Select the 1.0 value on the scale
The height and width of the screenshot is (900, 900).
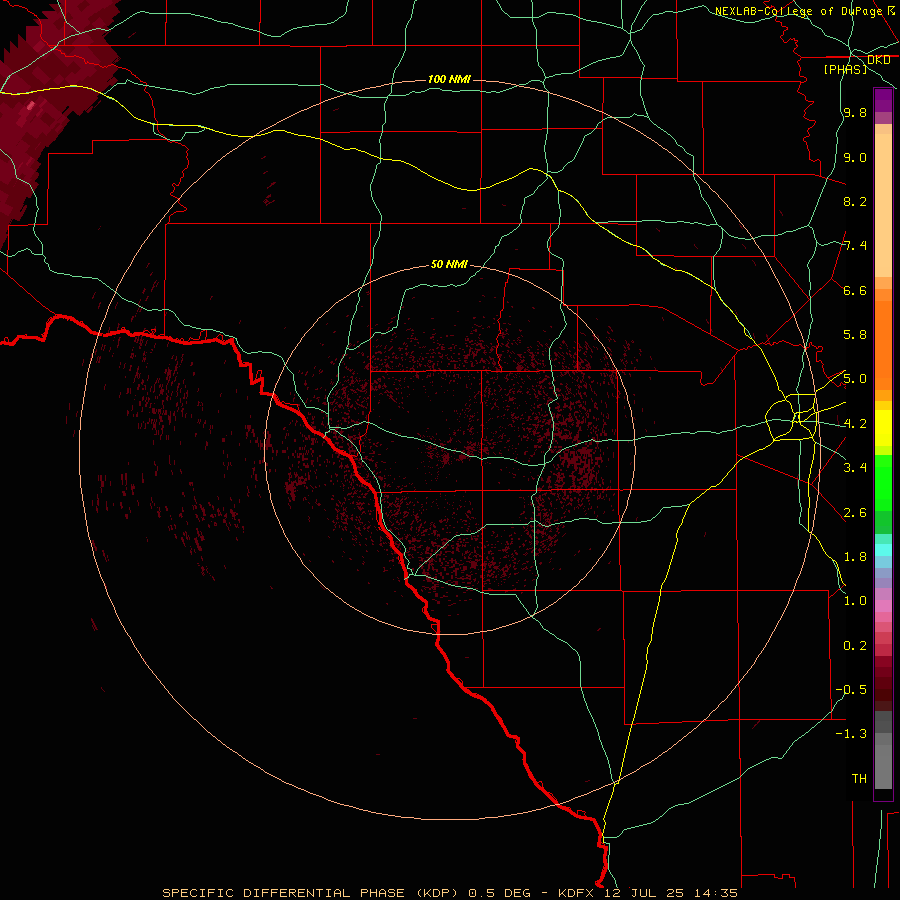click(855, 601)
